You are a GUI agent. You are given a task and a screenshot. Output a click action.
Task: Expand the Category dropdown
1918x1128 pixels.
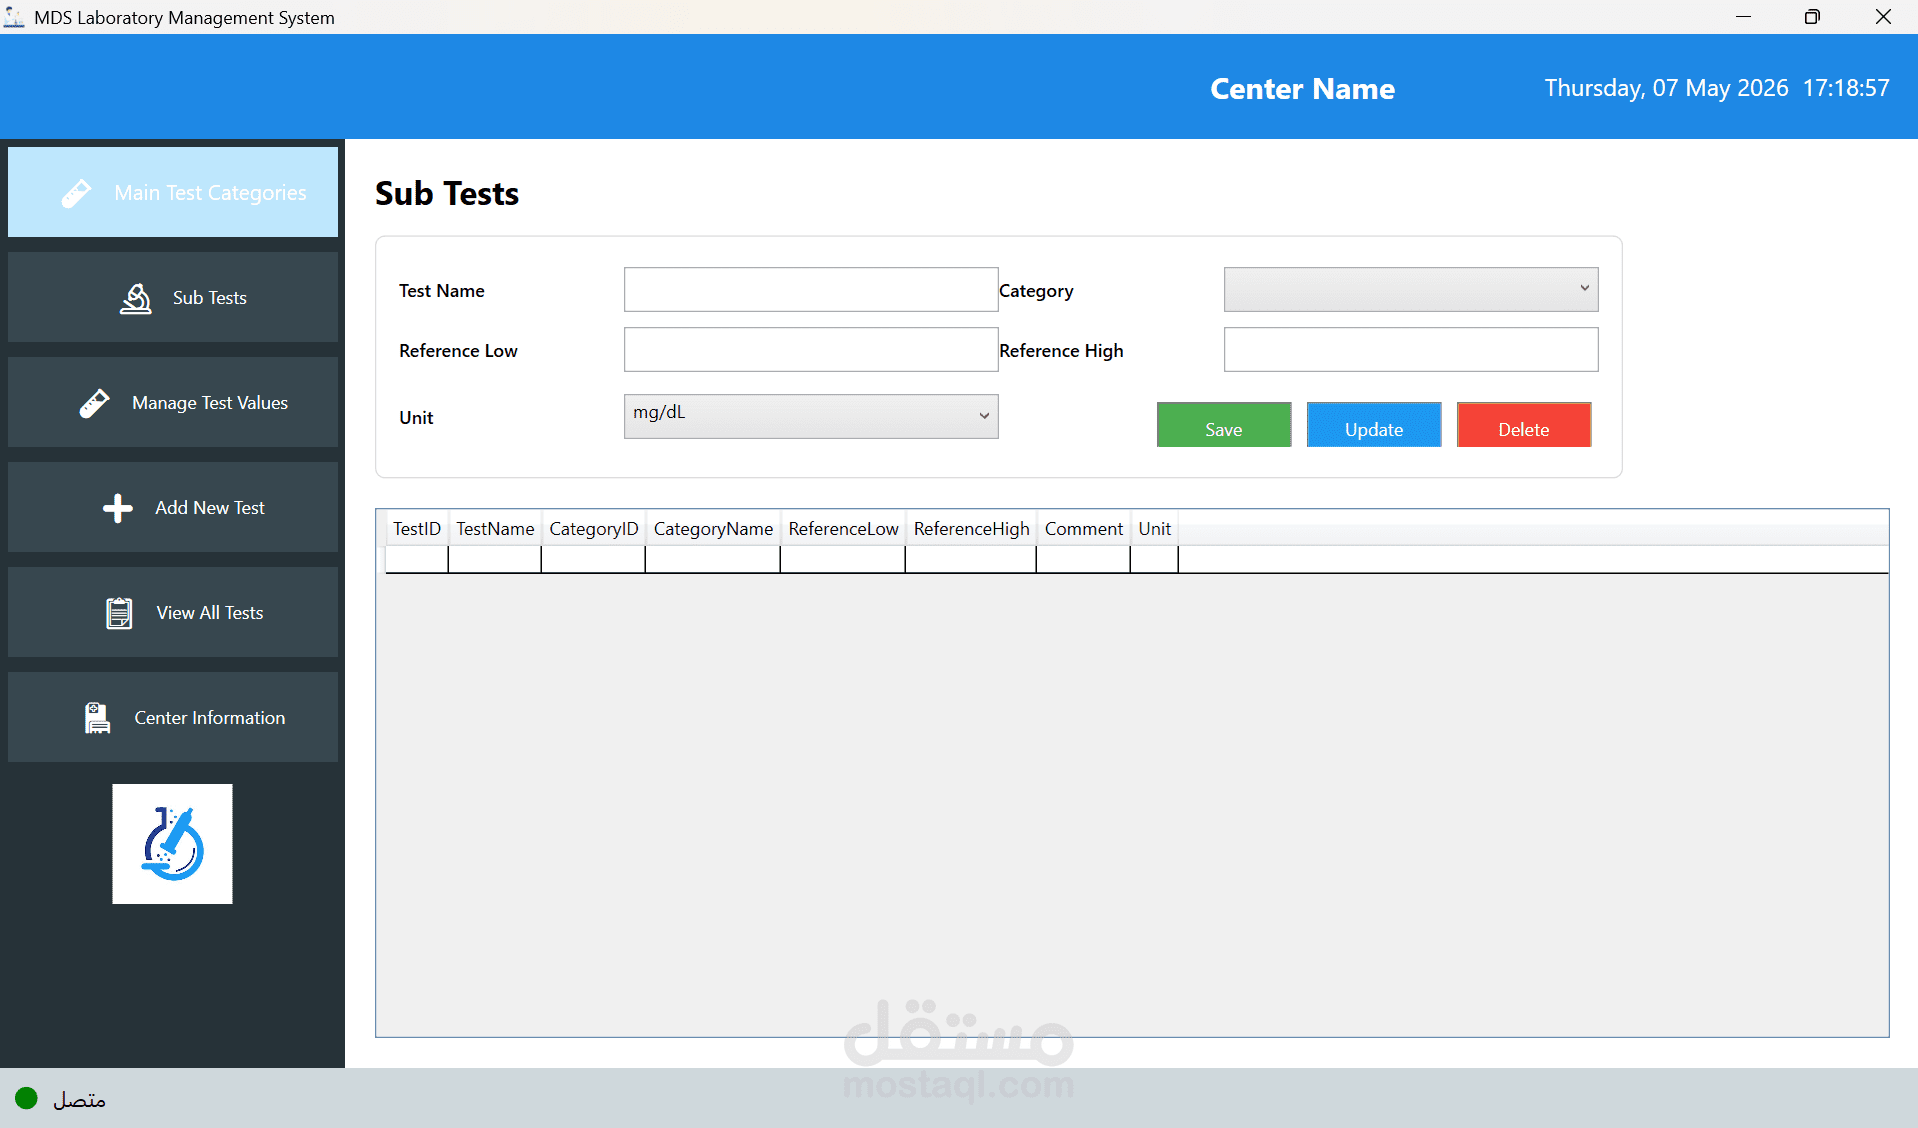1411,289
